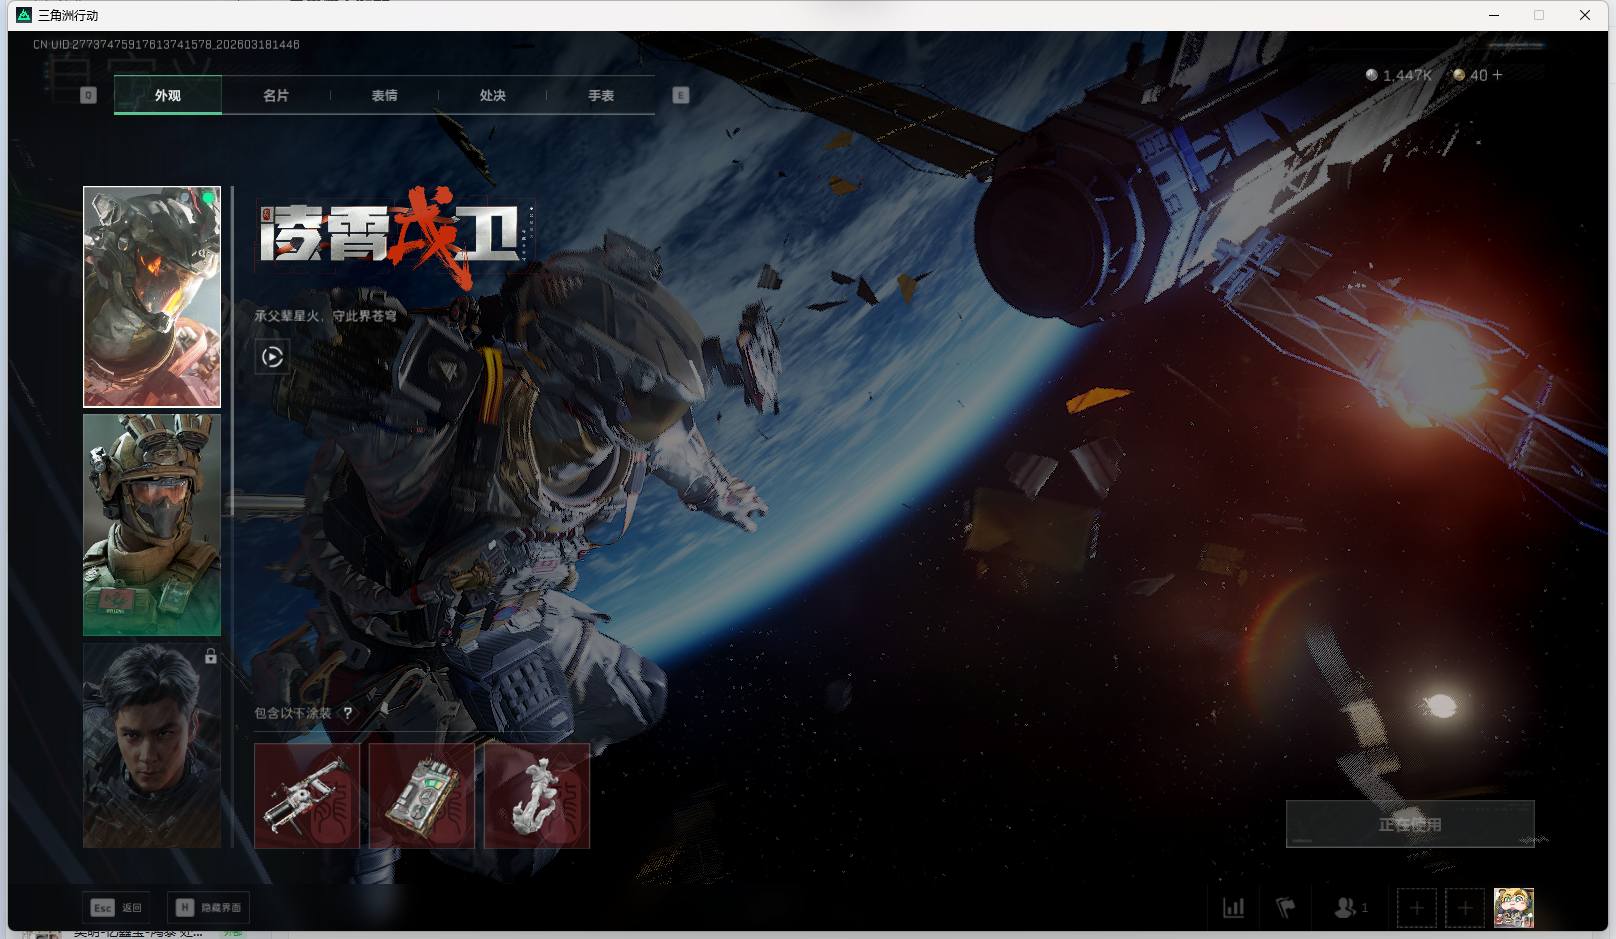This screenshot has height=939, width=1616.
Task: Open the 手表 tab
Action: pyautogui.click(x=601, y=95)
